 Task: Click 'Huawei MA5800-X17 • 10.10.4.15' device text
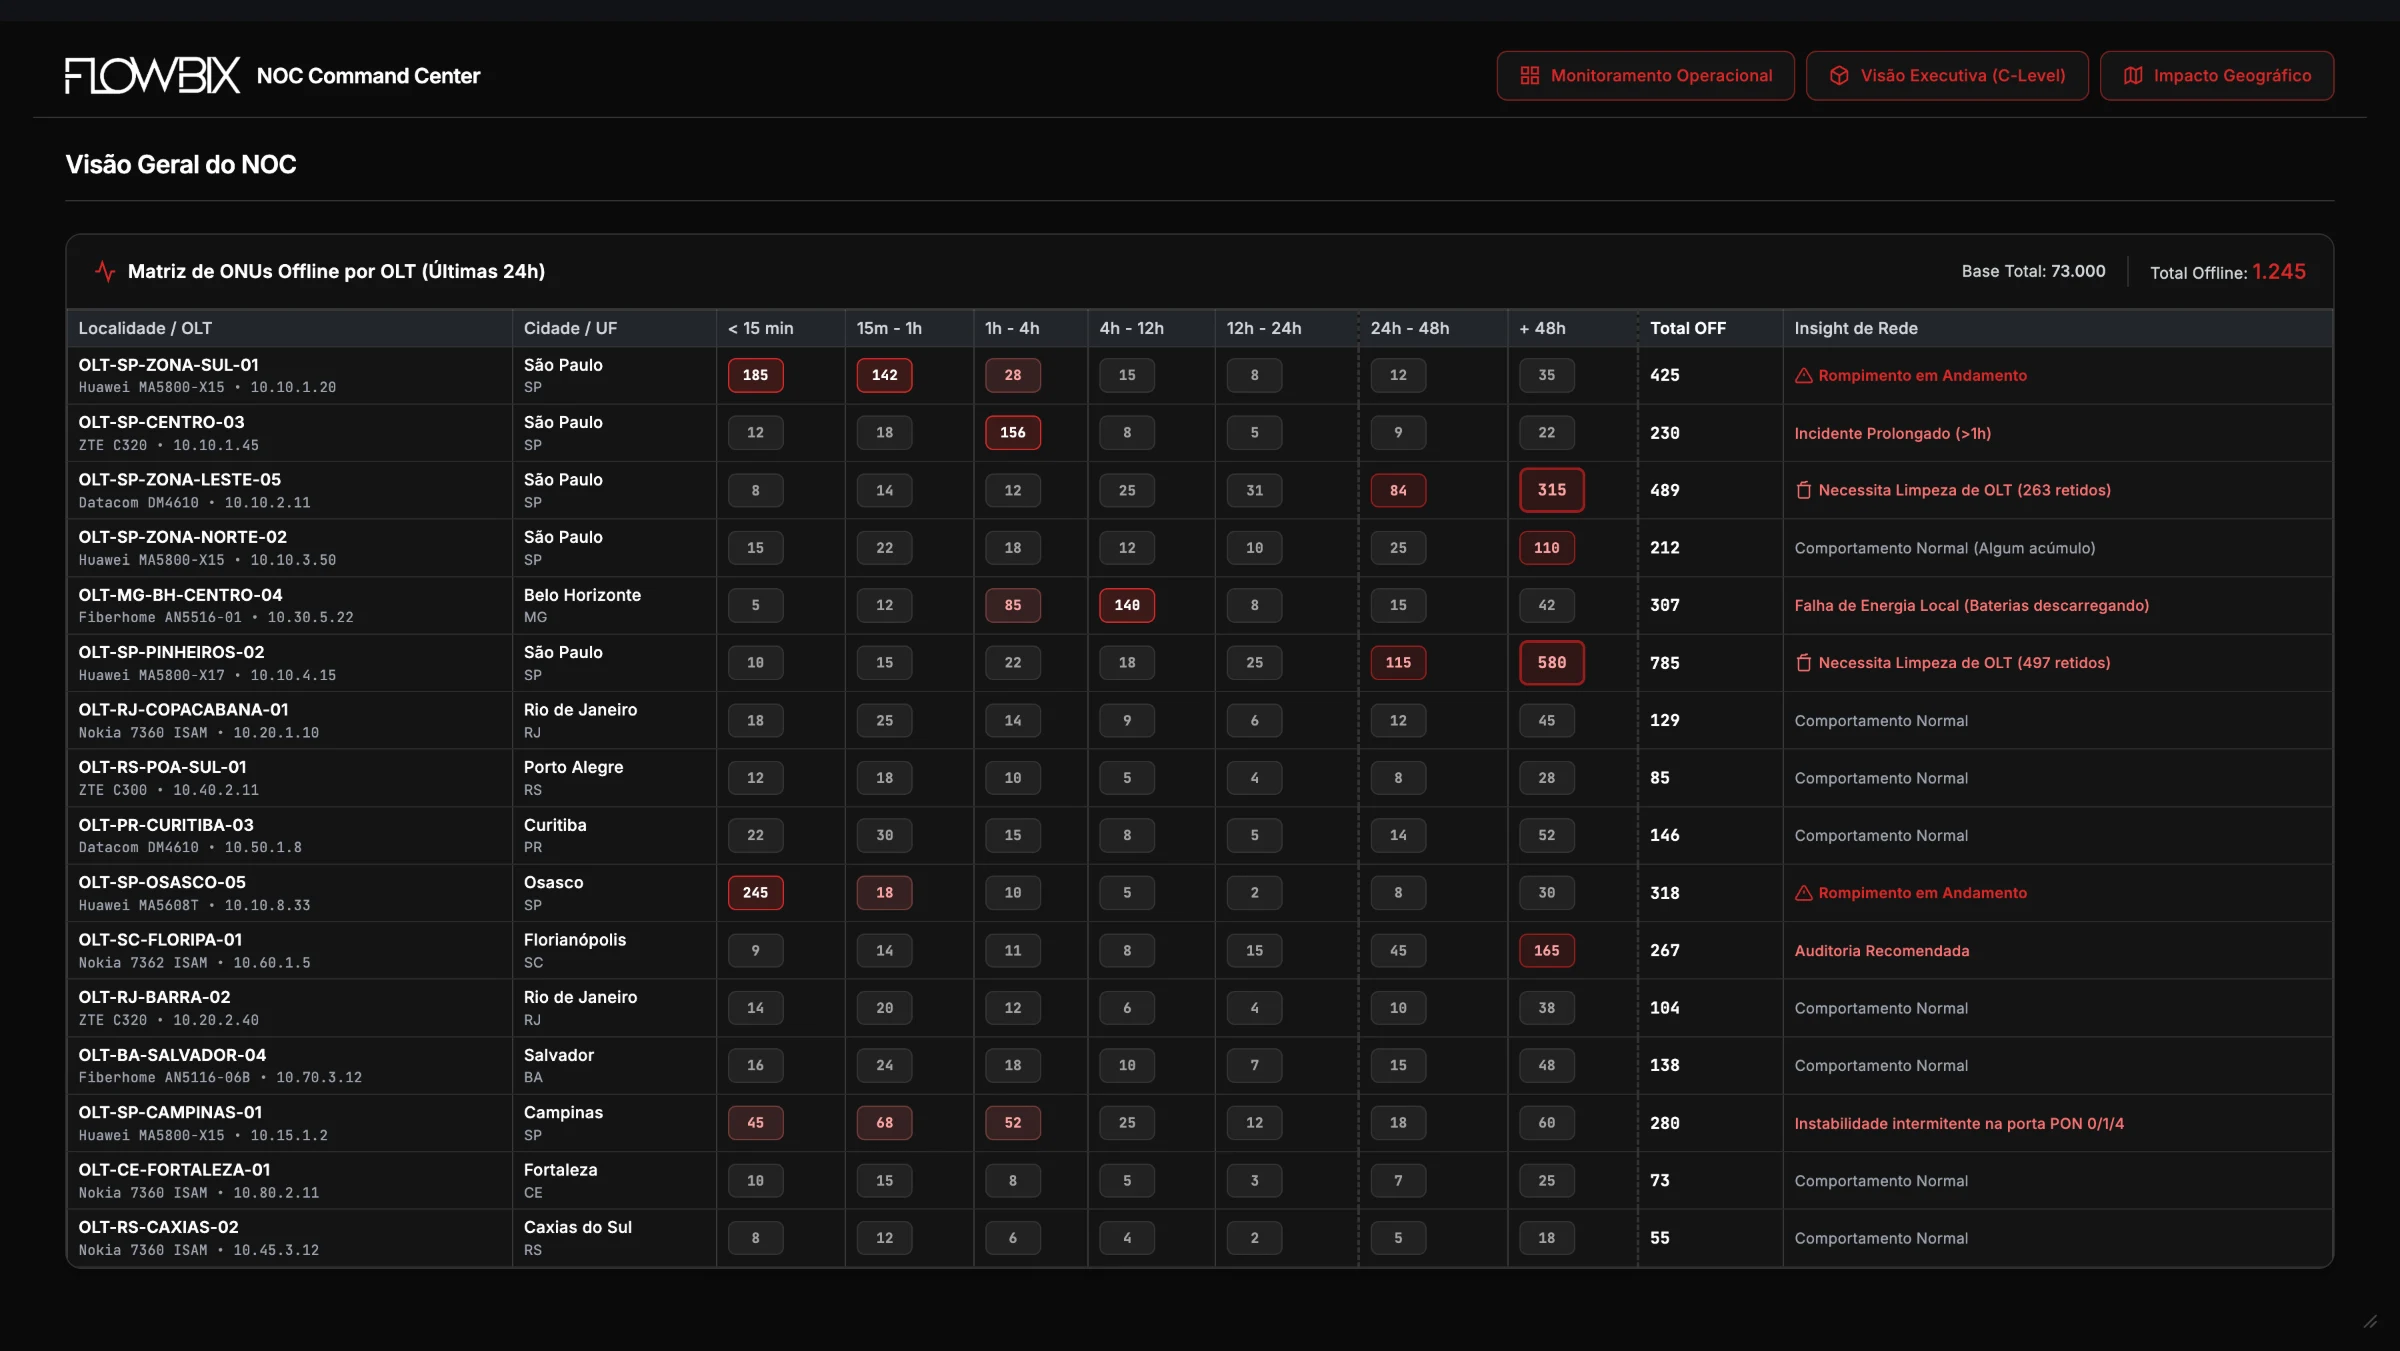[207, 675]
